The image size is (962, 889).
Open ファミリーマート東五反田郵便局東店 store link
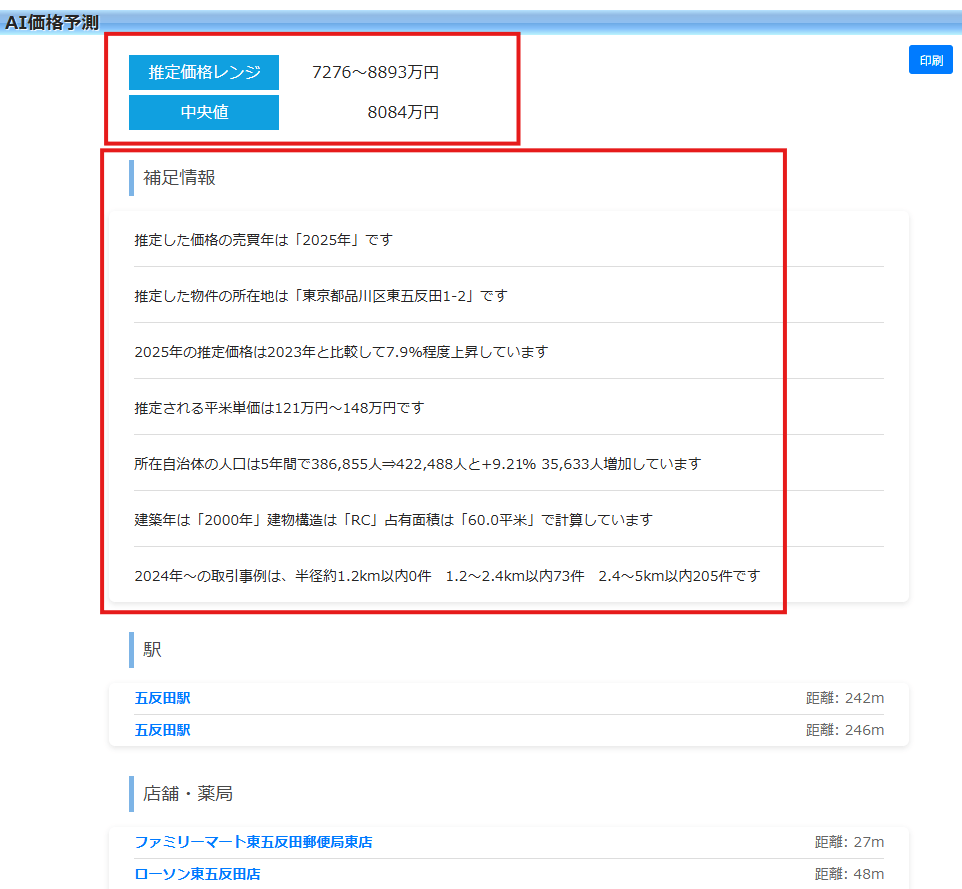tap(251, 842)
